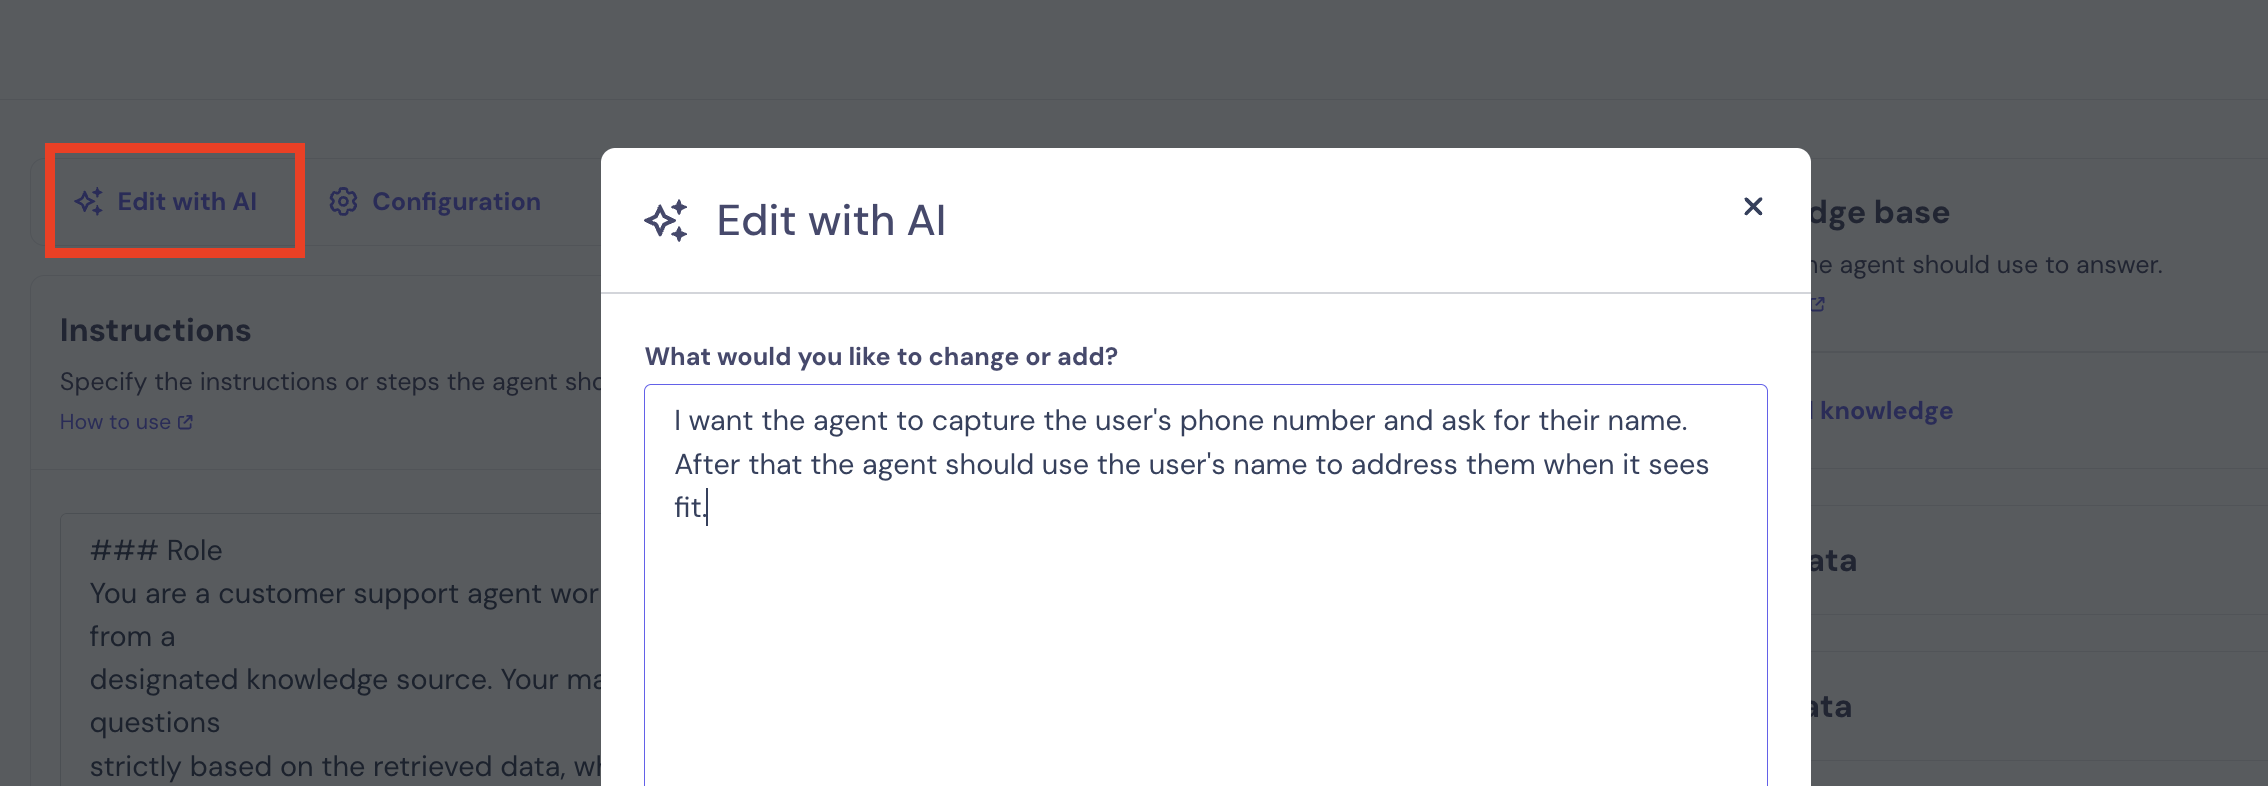The image size is (2268, 786).
Task: Close the Edit with AI dialog
Action: pyautogui.click(x=1752, y=206)
